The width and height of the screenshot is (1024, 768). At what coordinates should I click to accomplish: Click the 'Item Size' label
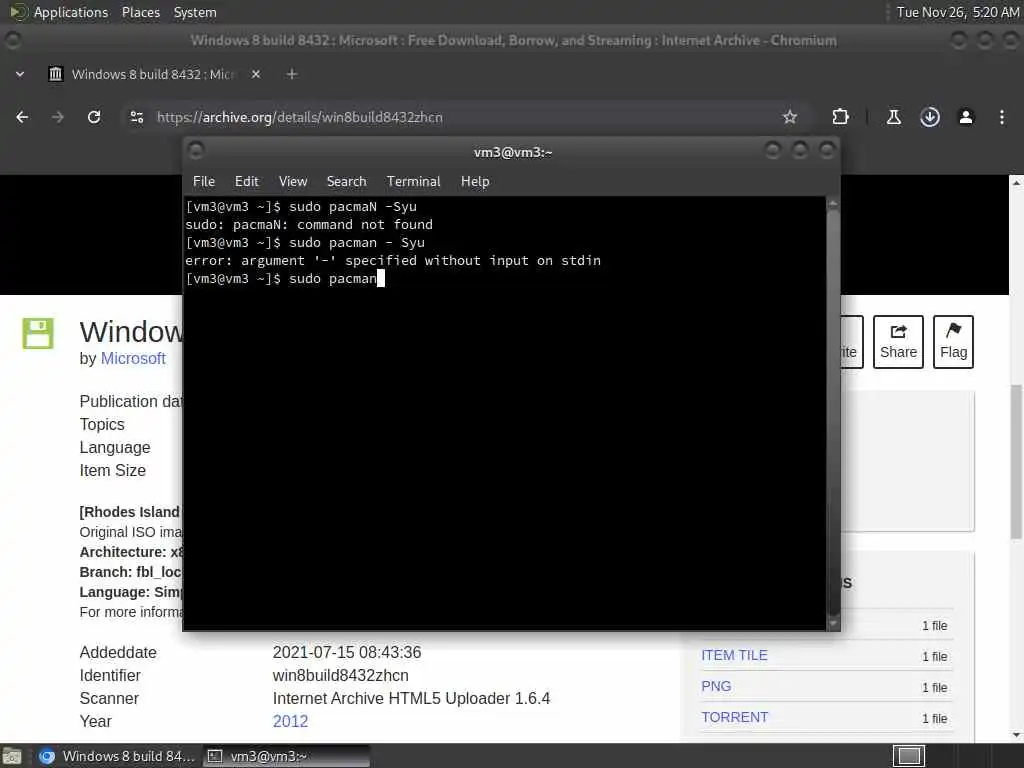[112, 470]
